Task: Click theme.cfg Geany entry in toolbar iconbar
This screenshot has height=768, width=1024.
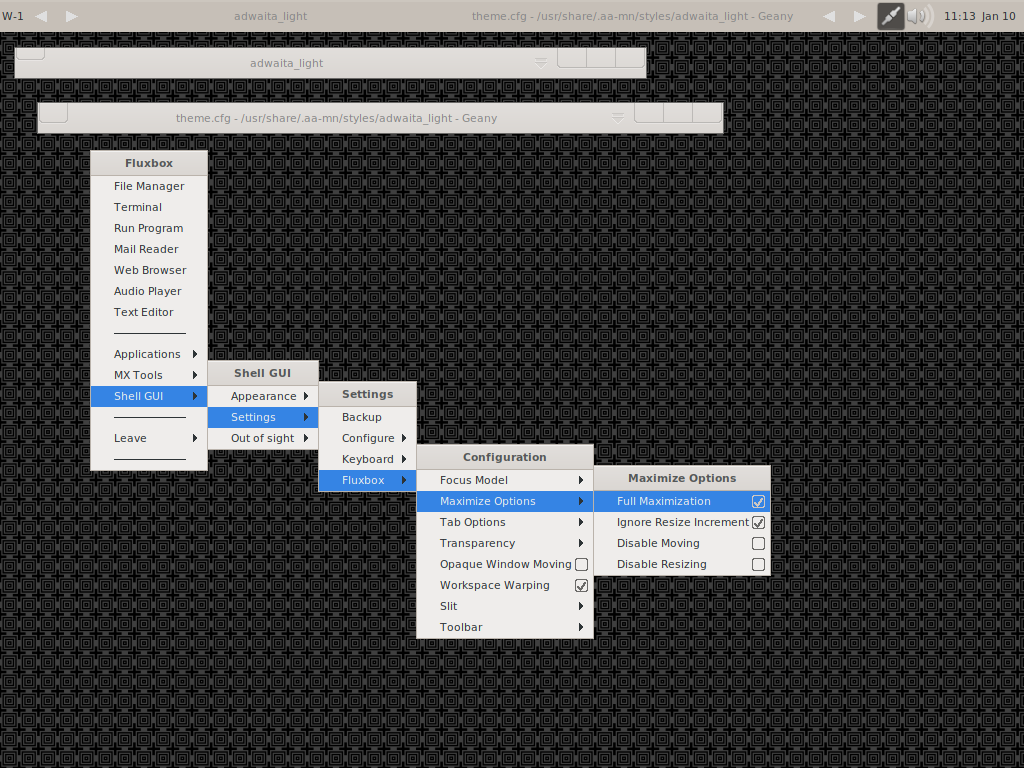Action: [632, 16]
